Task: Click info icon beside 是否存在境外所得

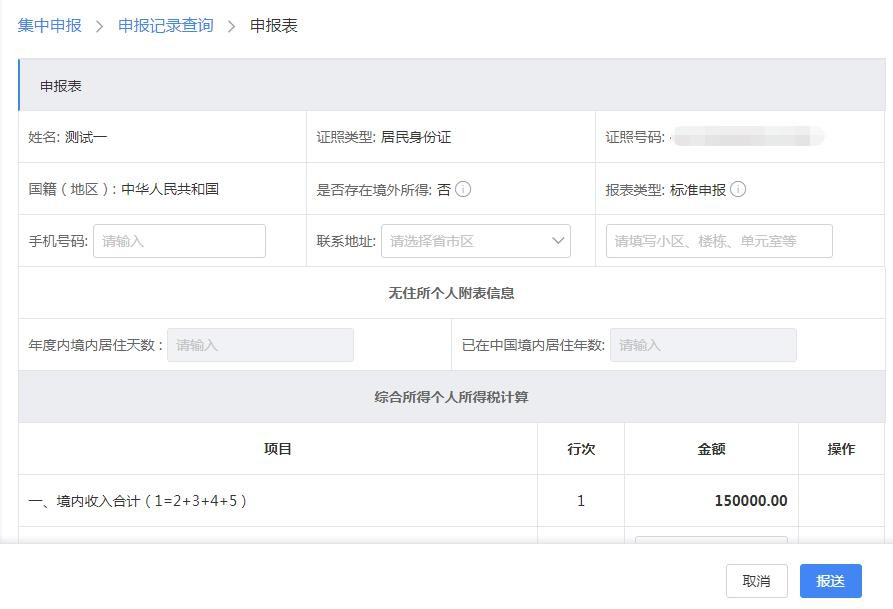Action: click(x=463, y=189)
